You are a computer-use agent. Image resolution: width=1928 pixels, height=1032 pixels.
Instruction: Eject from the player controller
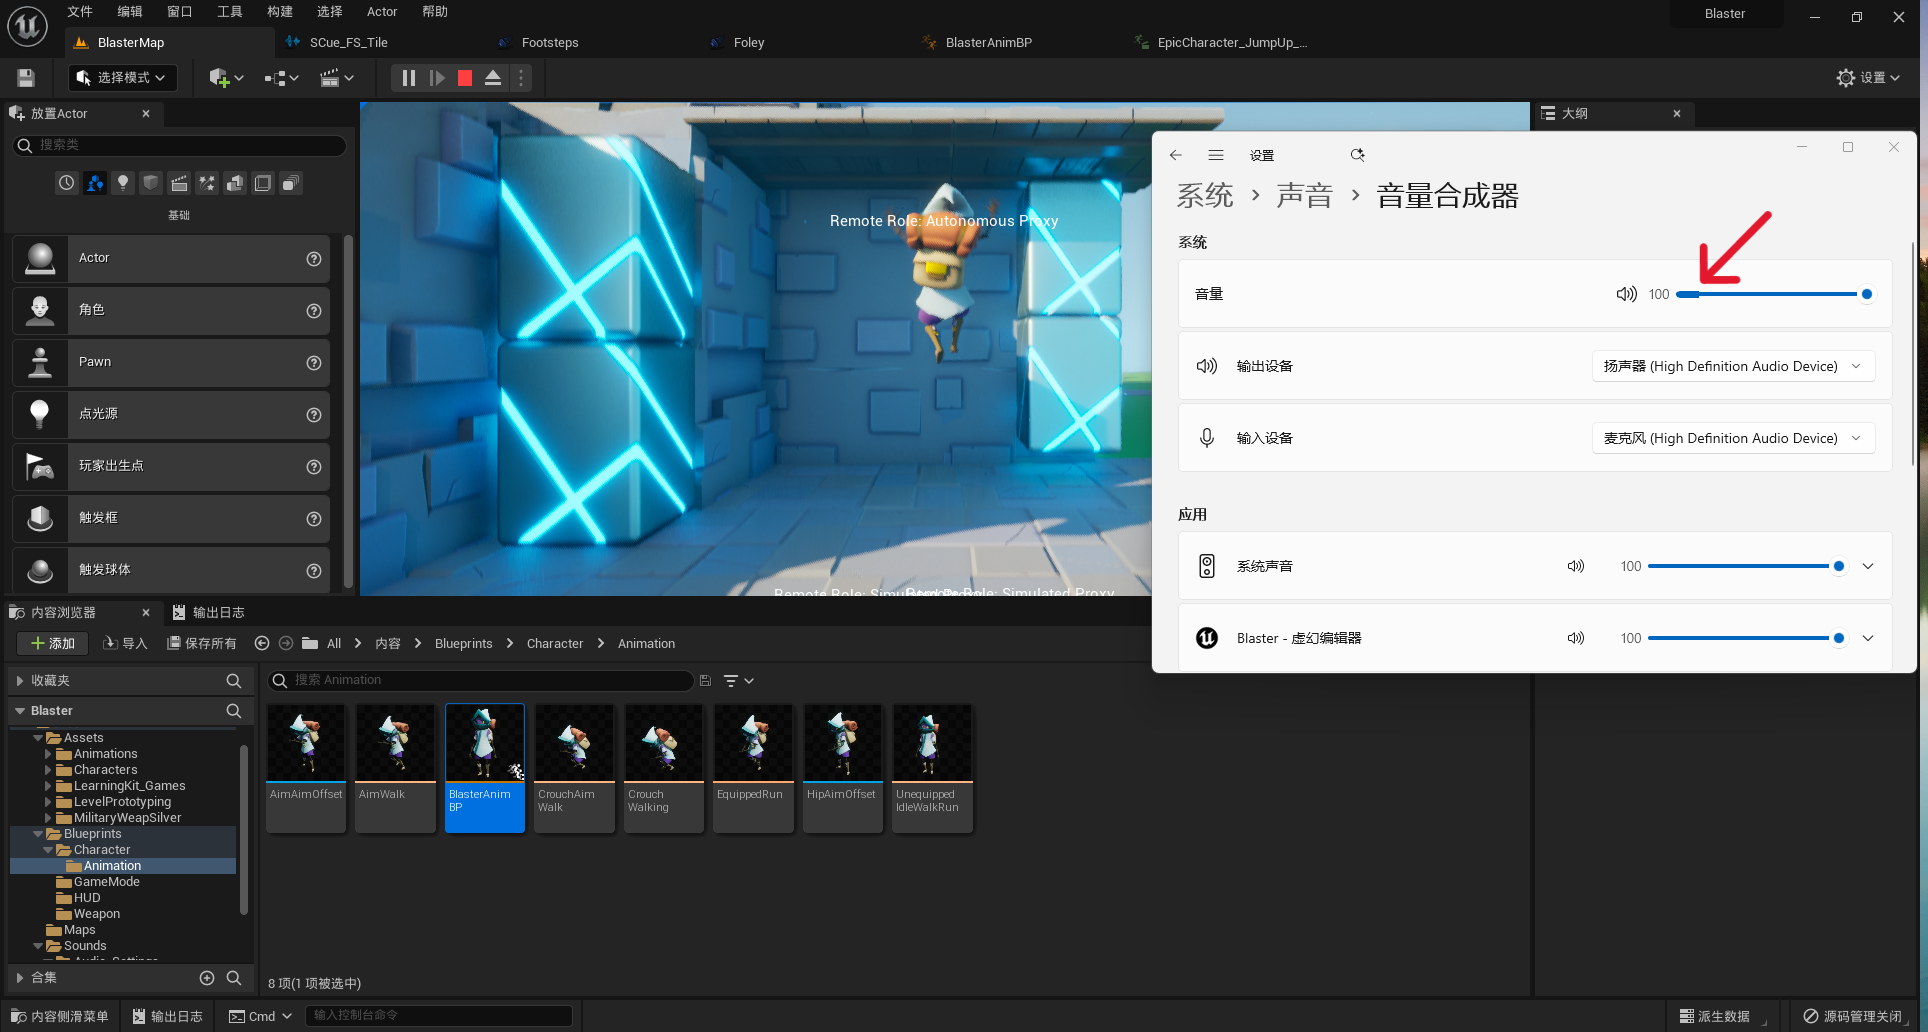493,78
